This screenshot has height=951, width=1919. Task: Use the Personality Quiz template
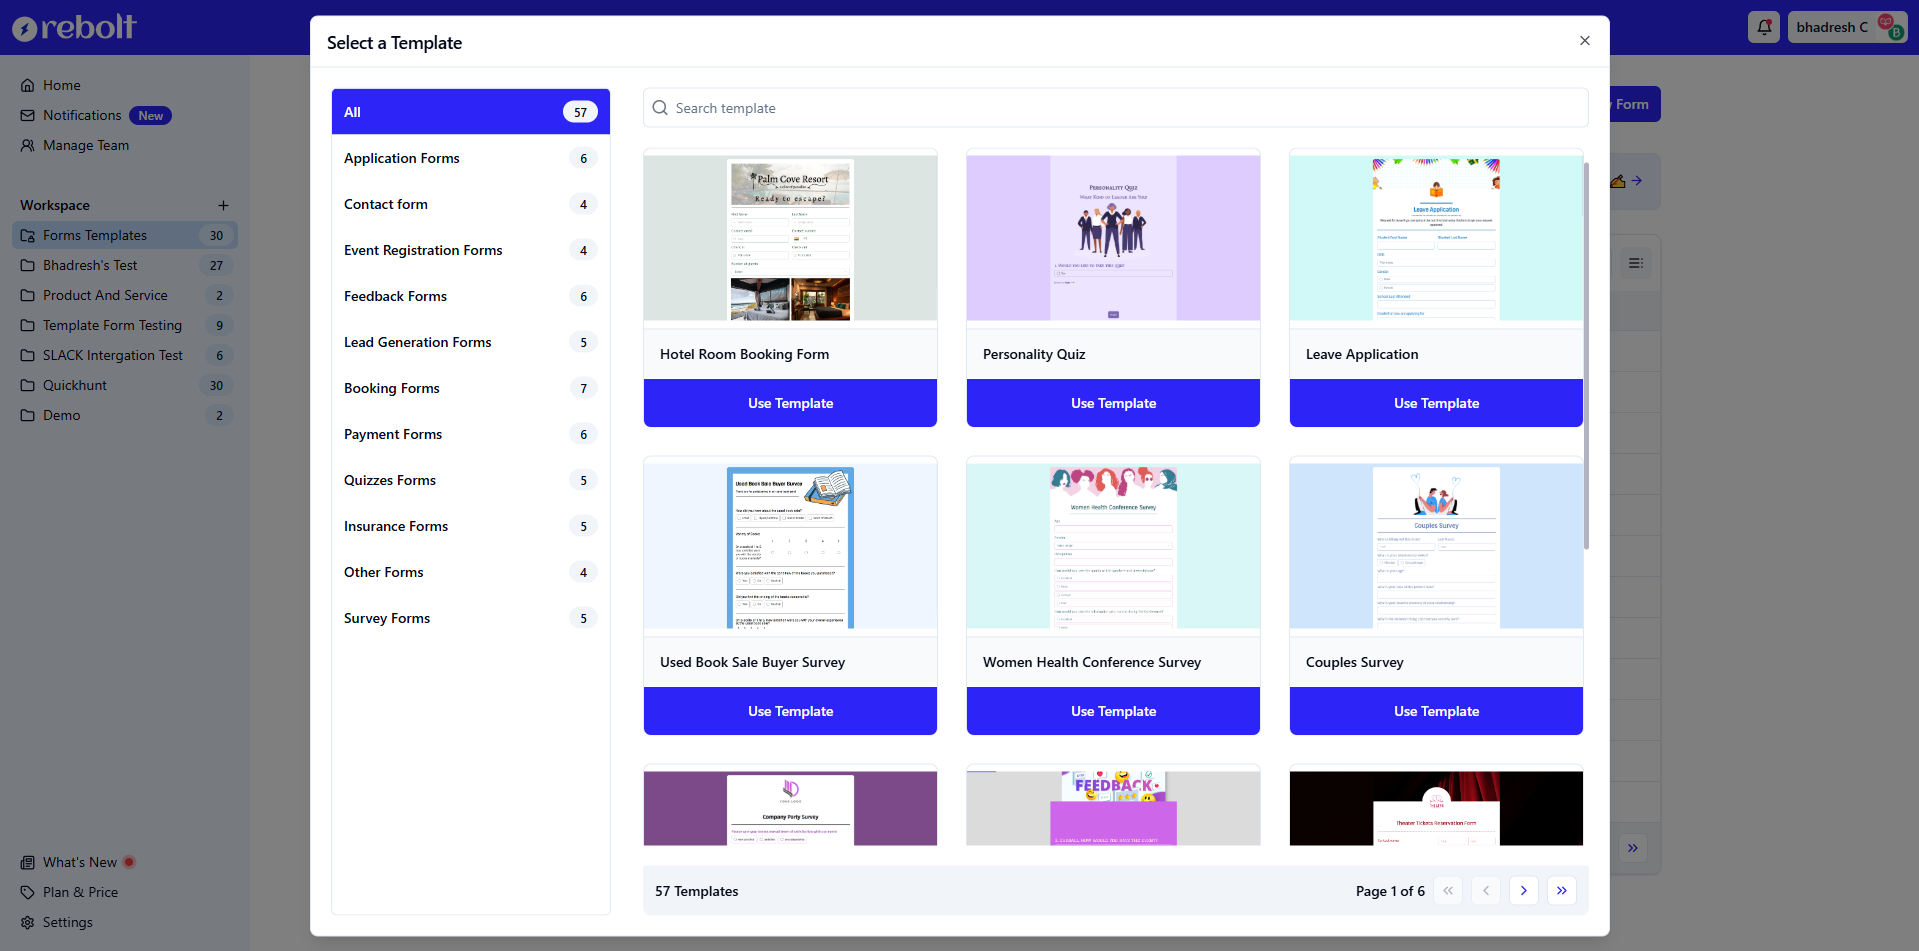click(x=1113, y=403)
